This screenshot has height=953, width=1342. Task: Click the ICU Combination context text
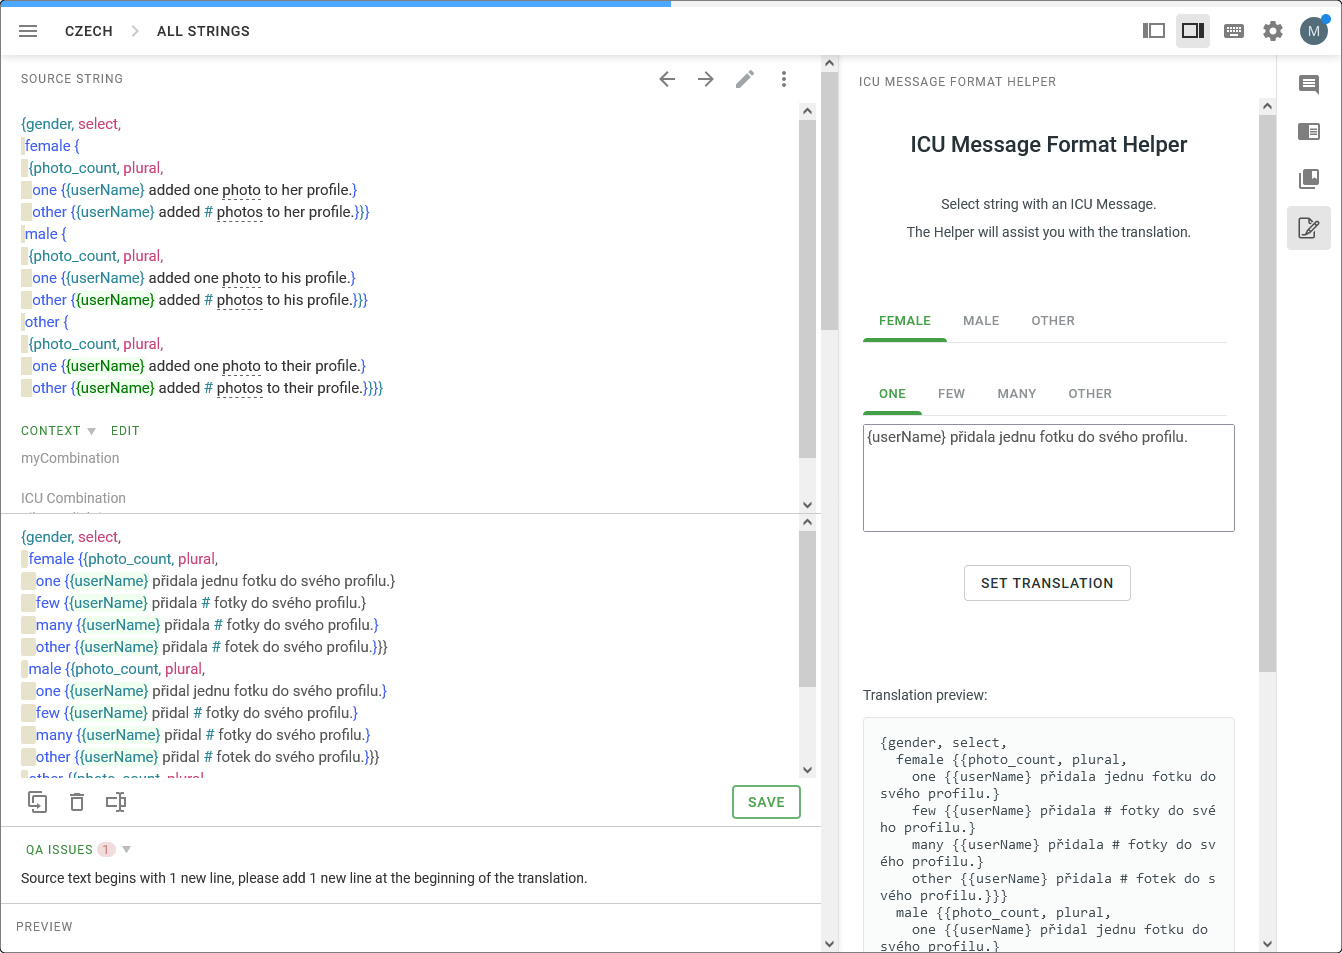pos(73,498)
